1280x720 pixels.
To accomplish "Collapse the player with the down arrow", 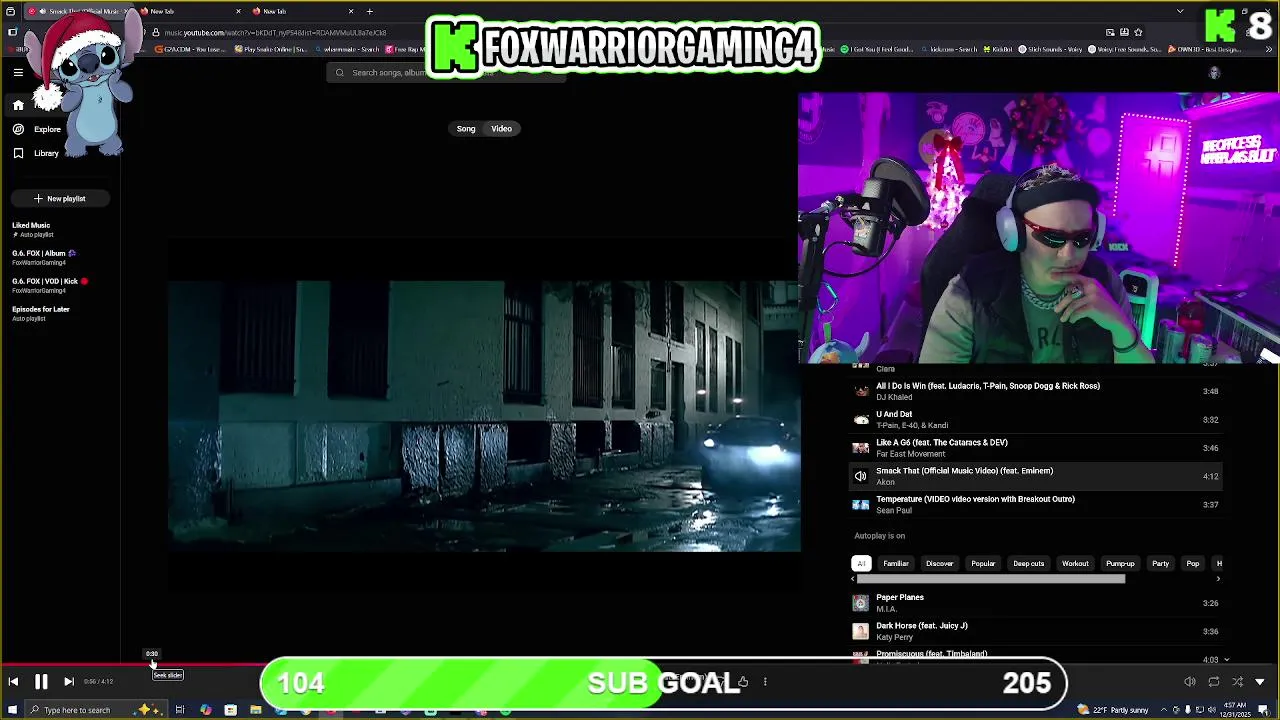I will 1260,682.
